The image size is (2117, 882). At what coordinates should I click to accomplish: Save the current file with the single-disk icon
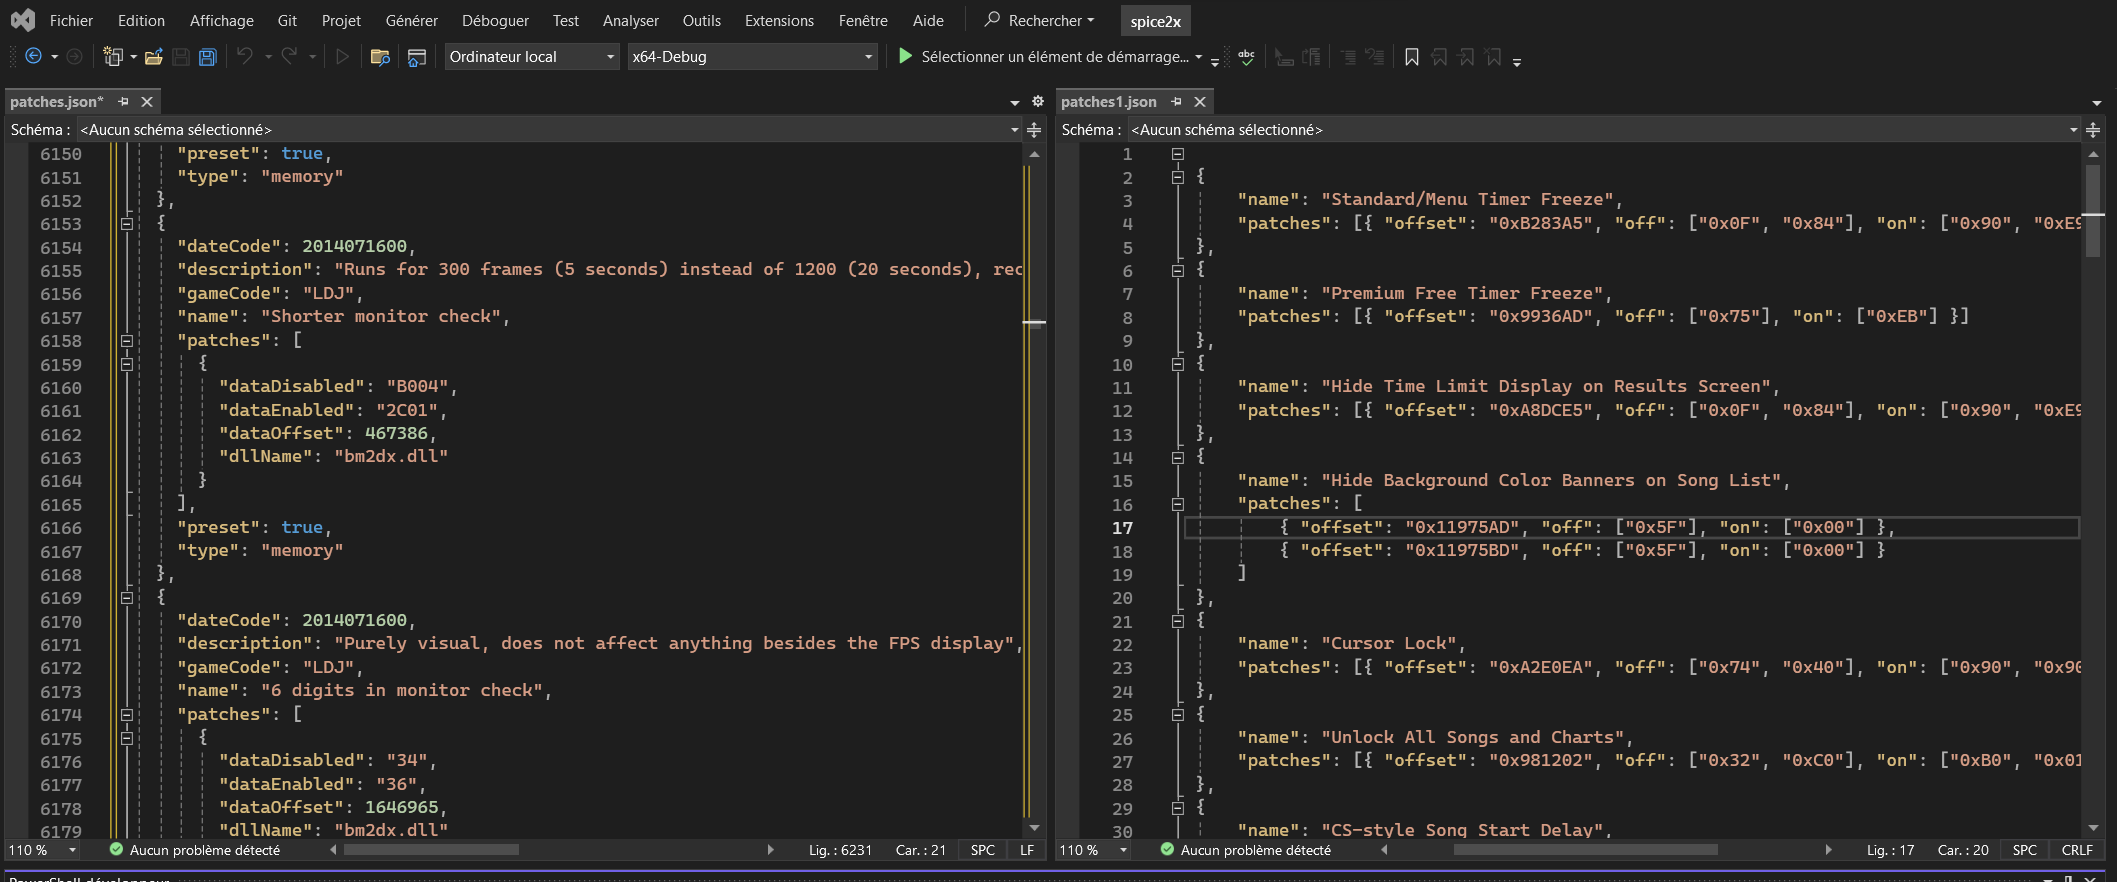pyautogui.click(x=181, y=57)
